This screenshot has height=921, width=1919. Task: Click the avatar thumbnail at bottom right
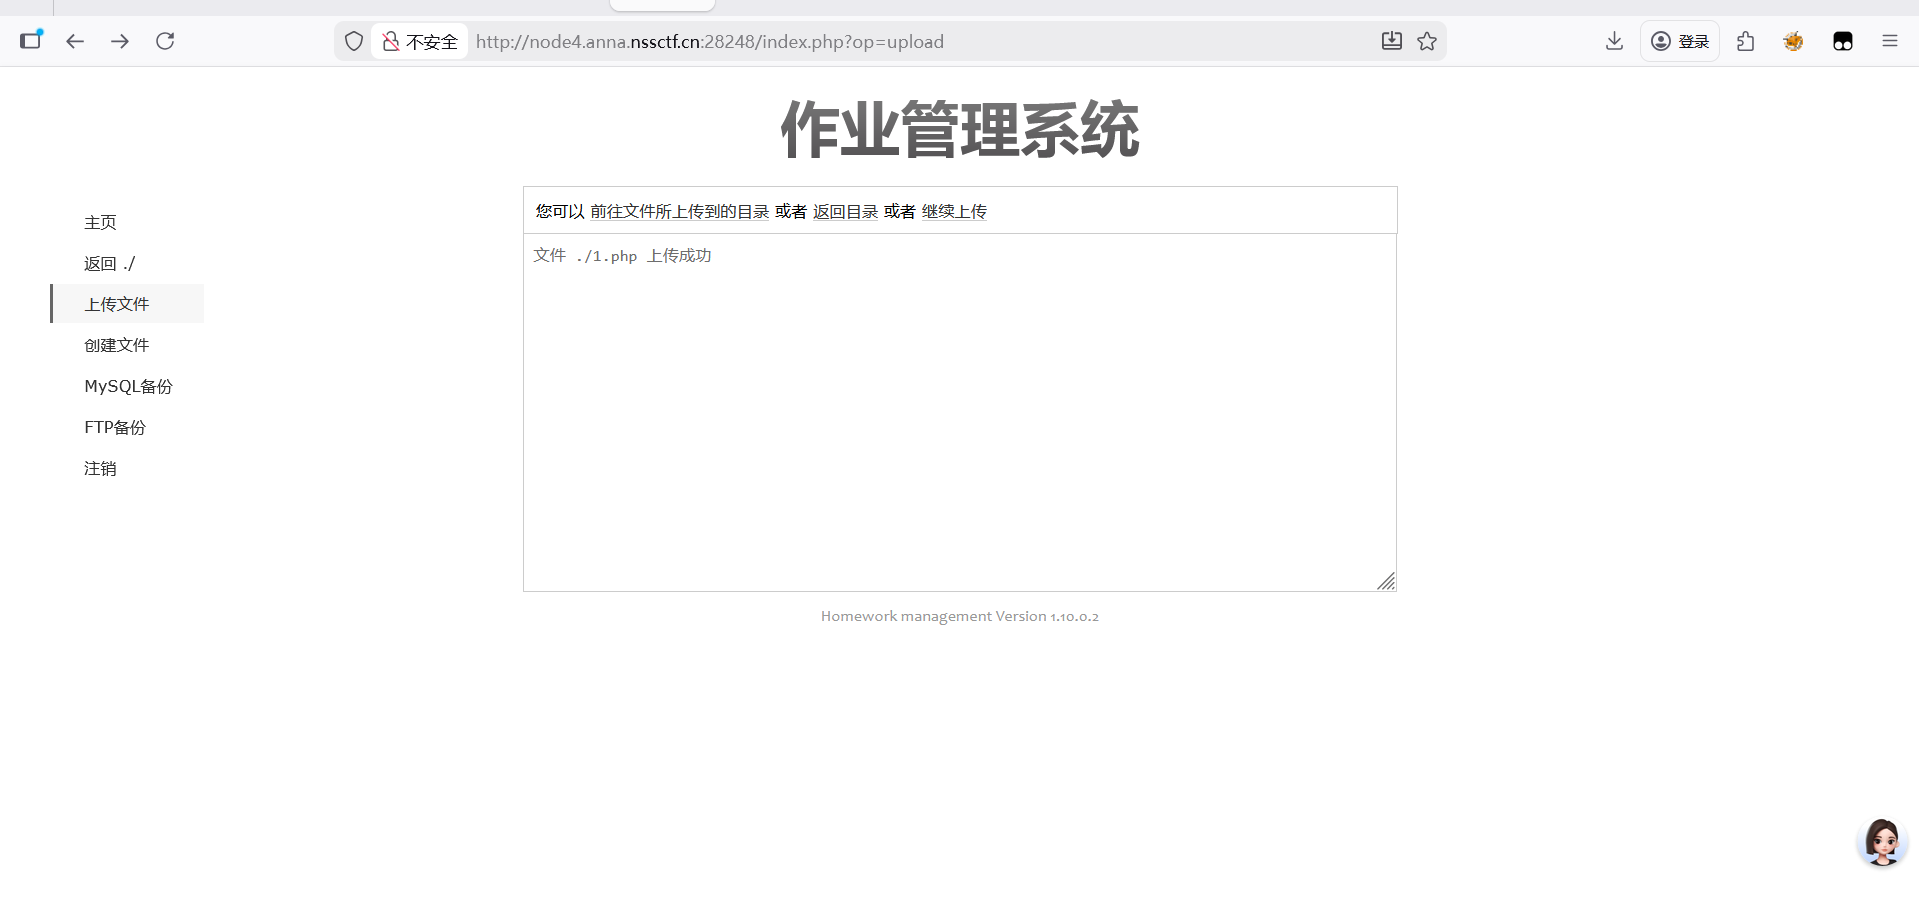[x=1882, y=842]
